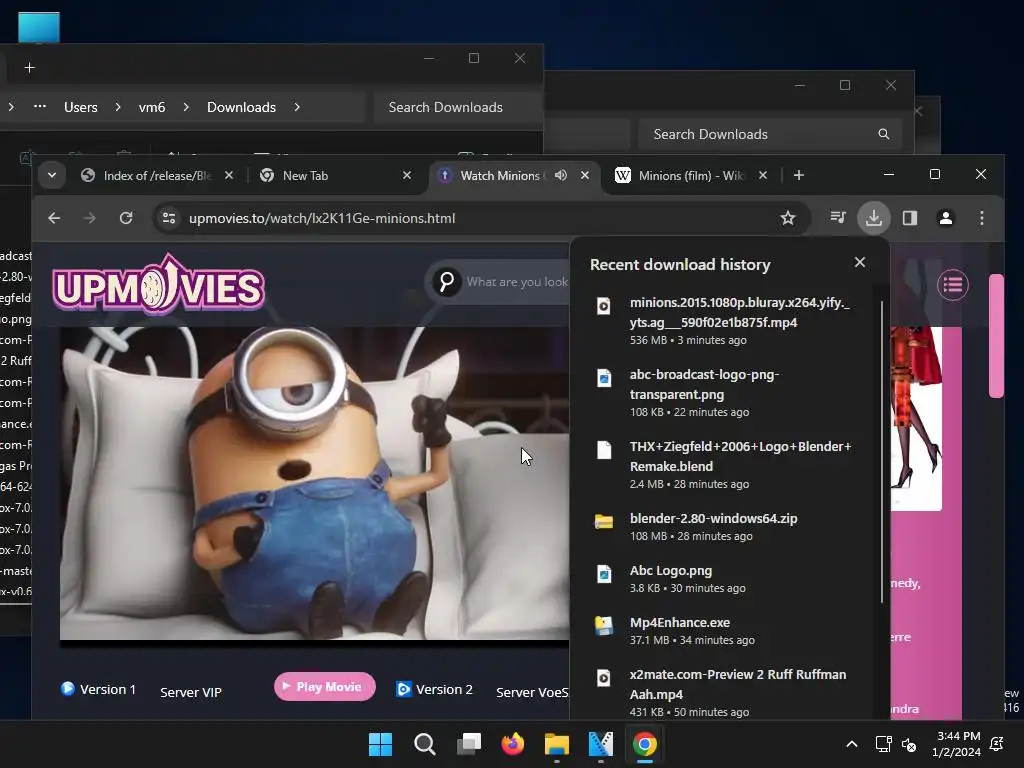Click search magnifier in rear Explorer window
The height and width of the screenshot is (768, 1024).
[x=884, y=134]
